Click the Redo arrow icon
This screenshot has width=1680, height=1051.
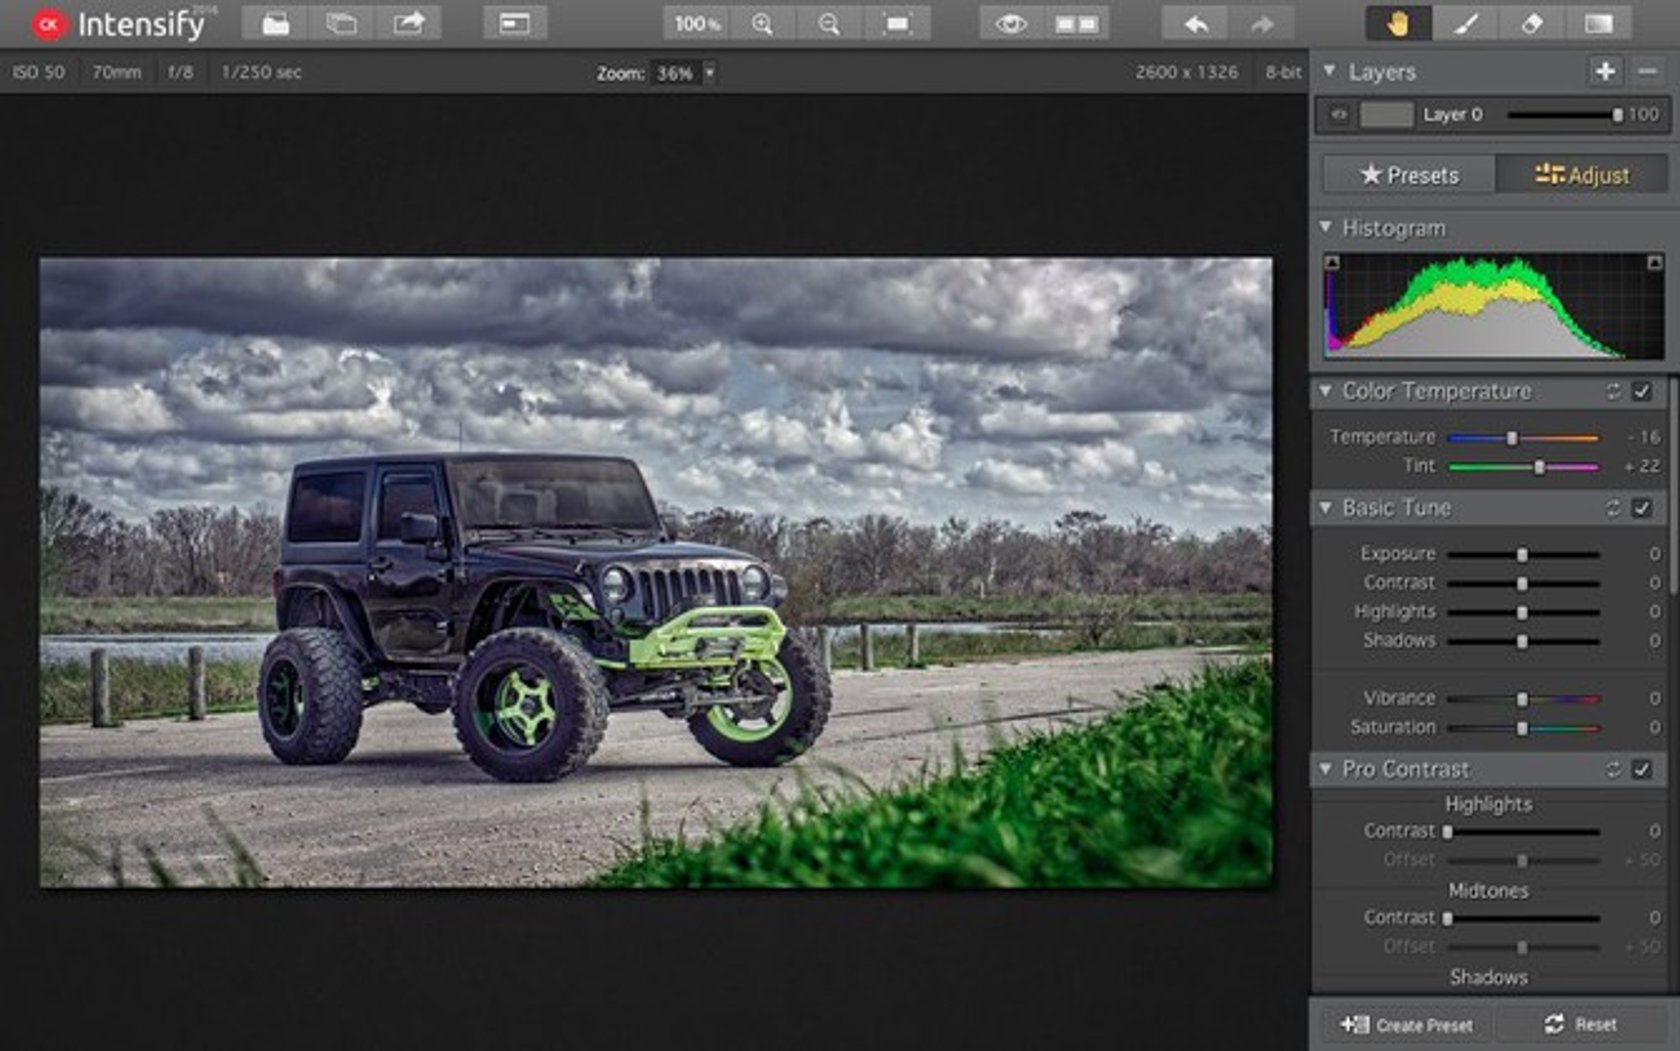click(1263, 22)
